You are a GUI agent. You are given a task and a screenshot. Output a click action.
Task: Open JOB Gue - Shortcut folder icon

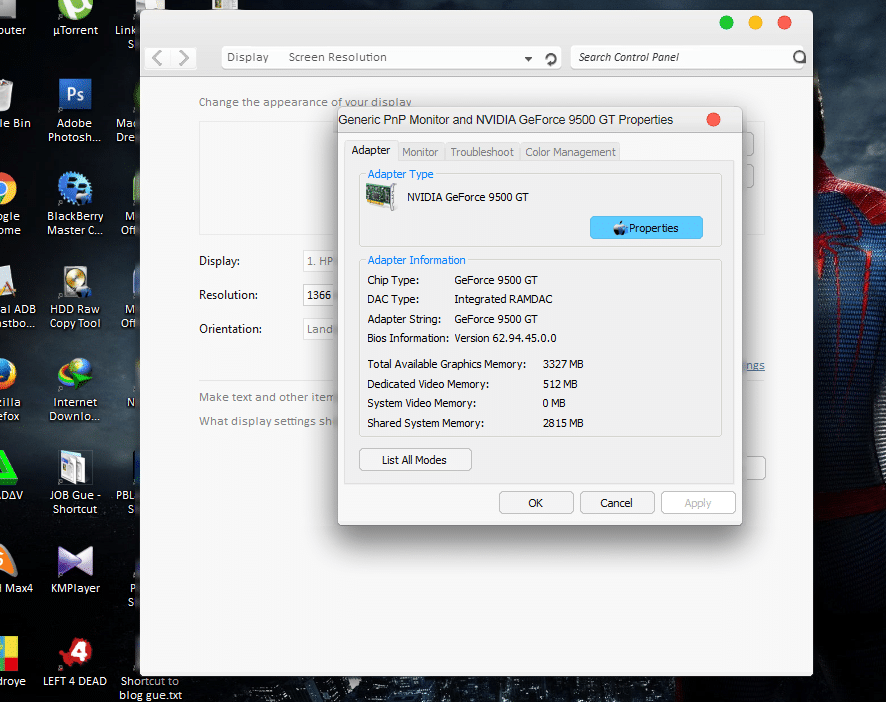(75, 483)
